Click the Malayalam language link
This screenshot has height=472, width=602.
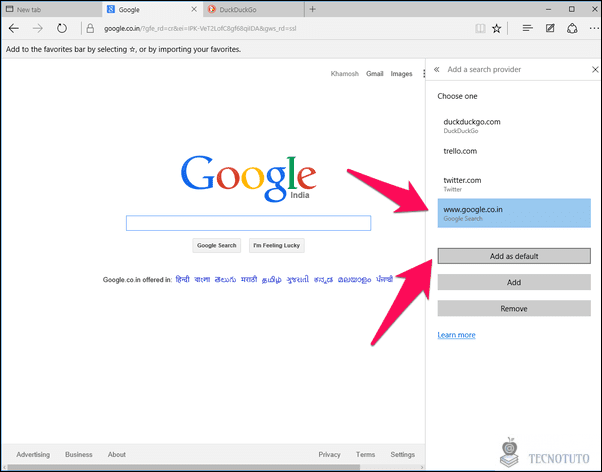tap(354, 280)
